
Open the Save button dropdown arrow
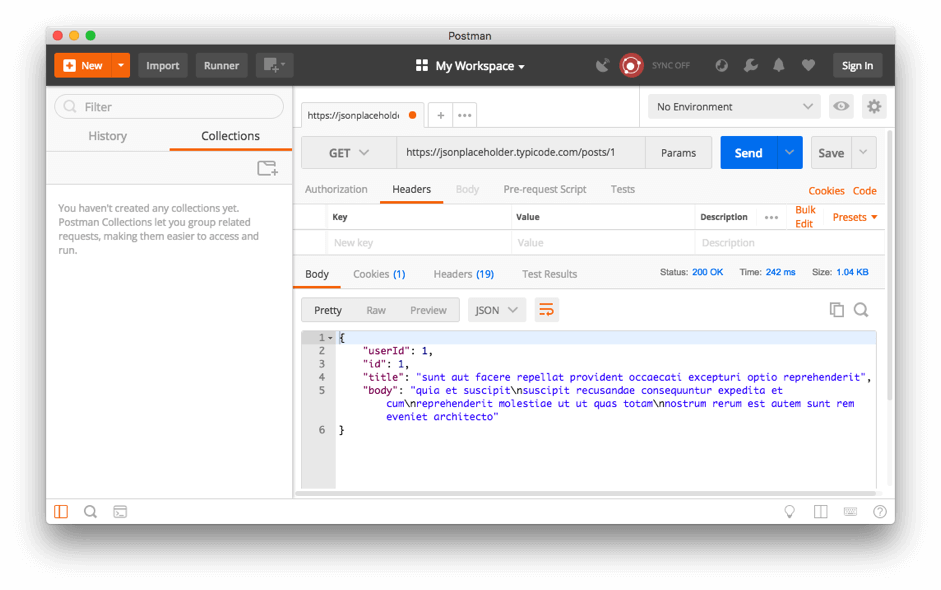point(864,153)
